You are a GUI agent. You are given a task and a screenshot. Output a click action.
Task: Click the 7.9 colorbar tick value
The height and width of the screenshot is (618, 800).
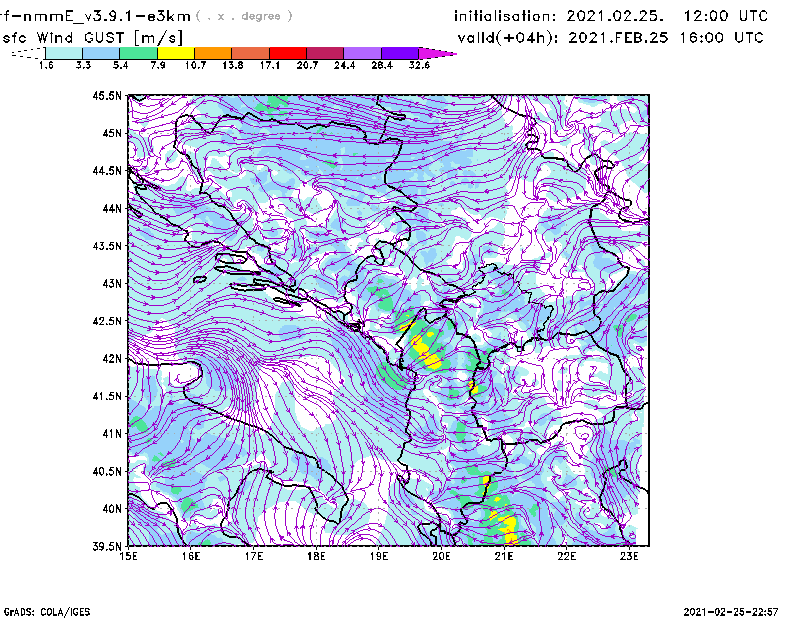(x=158, y=65)
